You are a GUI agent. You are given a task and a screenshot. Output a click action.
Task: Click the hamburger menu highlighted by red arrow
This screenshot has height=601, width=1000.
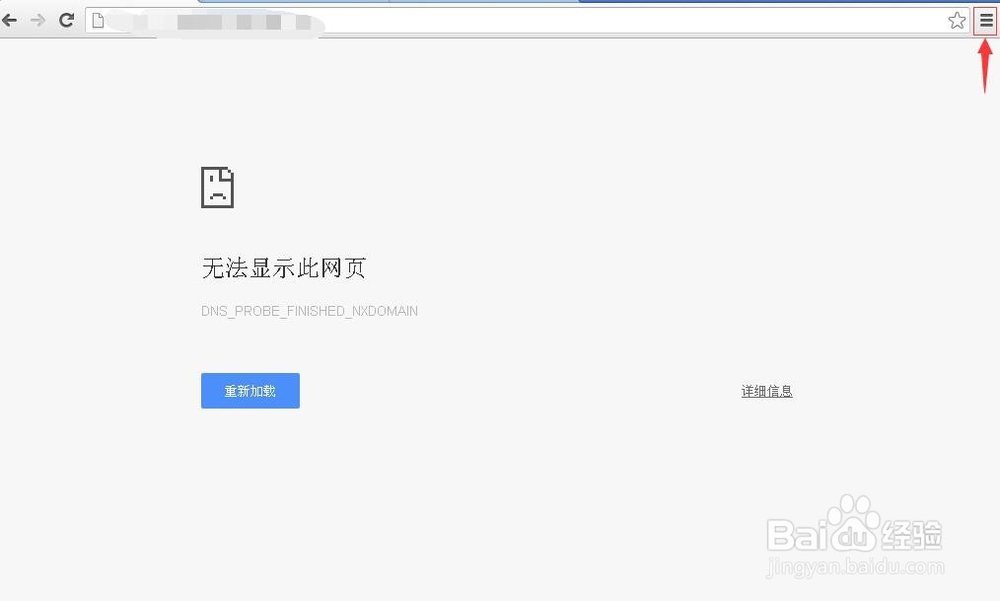pyautogui.click(x=985, y=19)
